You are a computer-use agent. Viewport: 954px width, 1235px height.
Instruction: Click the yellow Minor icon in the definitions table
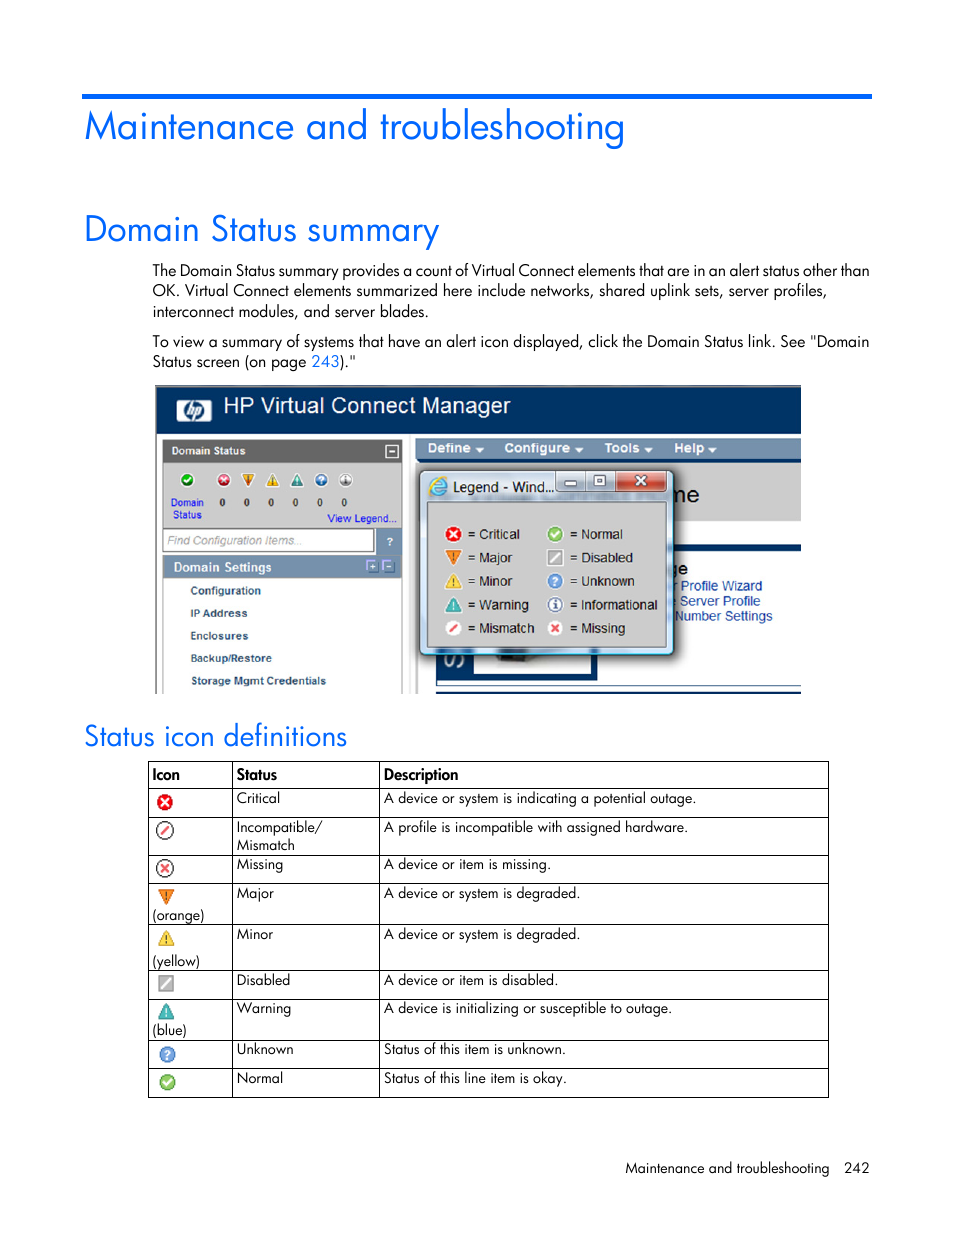166,938
